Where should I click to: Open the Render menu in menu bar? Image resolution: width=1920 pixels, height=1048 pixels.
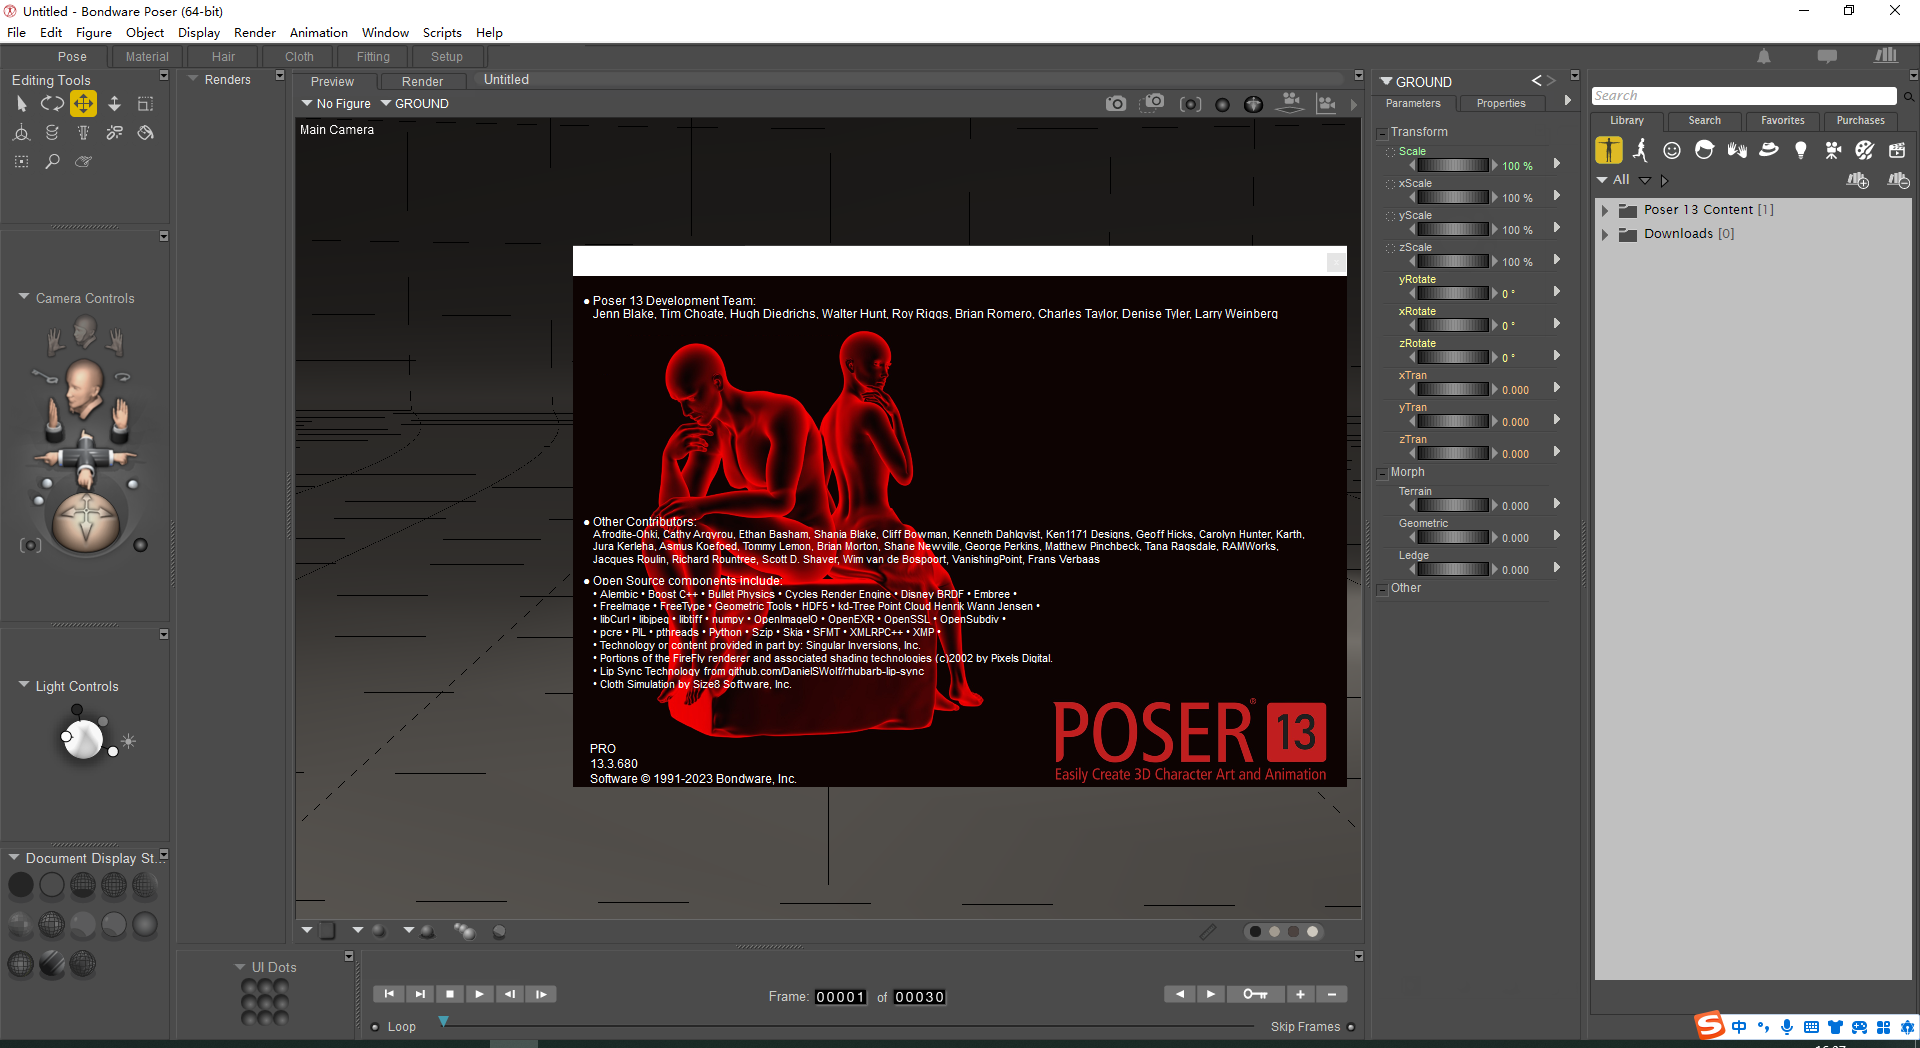254,32
